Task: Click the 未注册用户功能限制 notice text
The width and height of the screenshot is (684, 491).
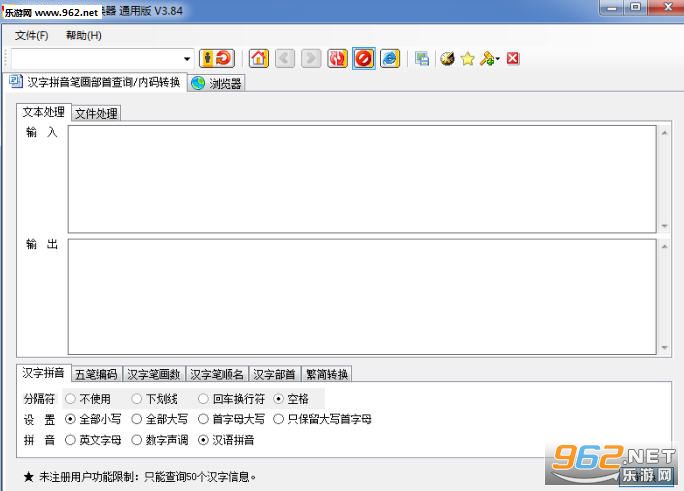Action: coord(139,477)
